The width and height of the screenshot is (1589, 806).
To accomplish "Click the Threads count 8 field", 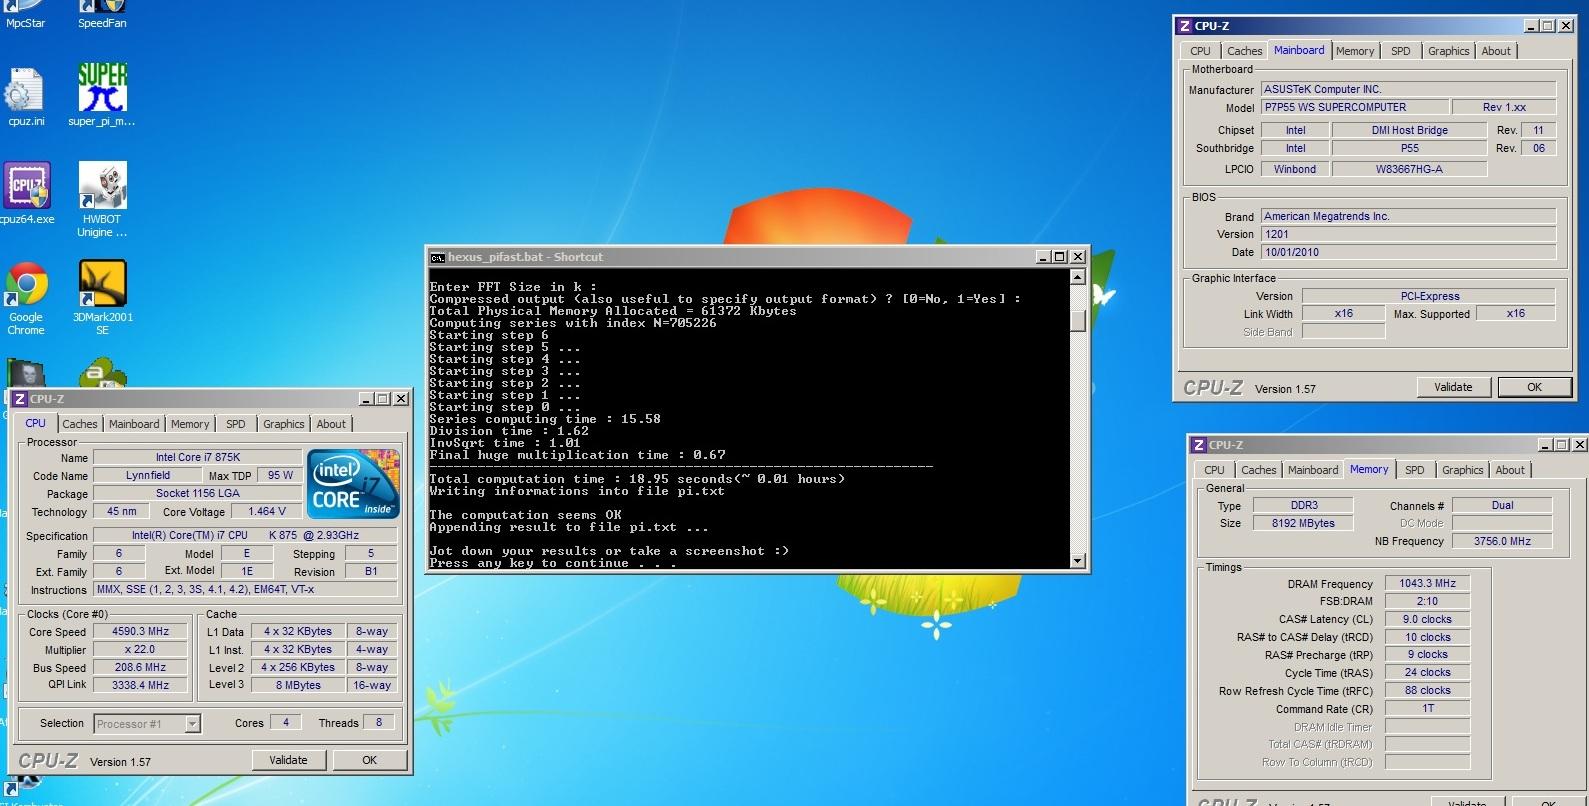I will click(x=379, y=723).
